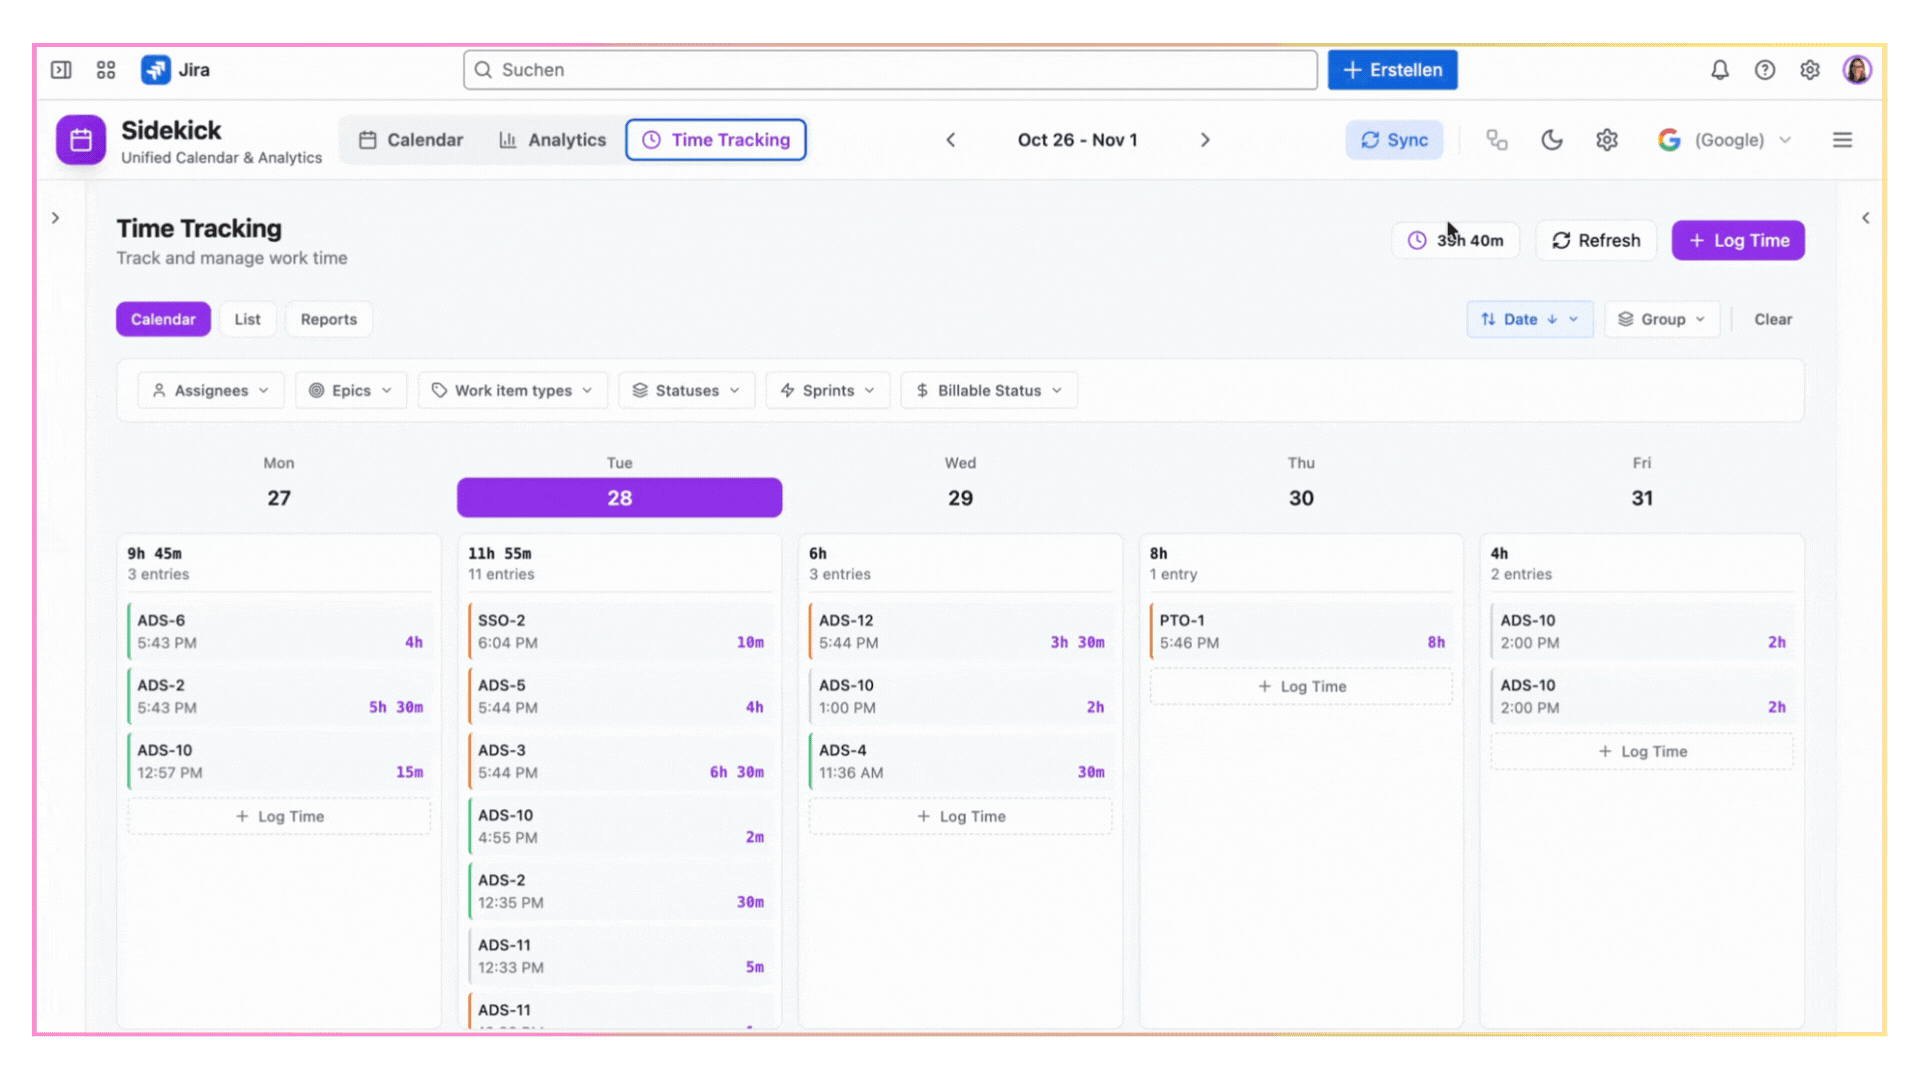Open the hamburger menu in Sidekick toolbar
Image resolution: width=1920 pixels, height=1080 pixels.
pyautogui.click(x=1842, y=140)
